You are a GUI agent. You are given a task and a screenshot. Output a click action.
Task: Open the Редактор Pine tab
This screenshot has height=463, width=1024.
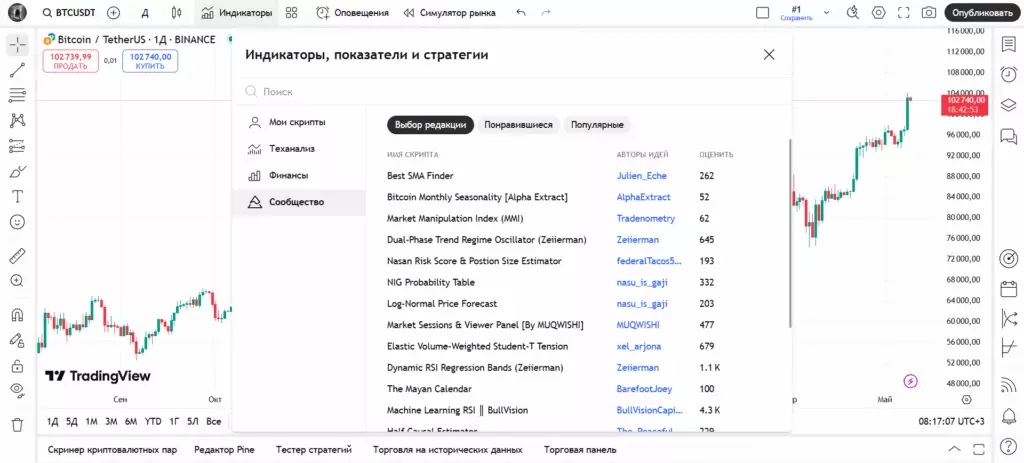click(224, 450)
